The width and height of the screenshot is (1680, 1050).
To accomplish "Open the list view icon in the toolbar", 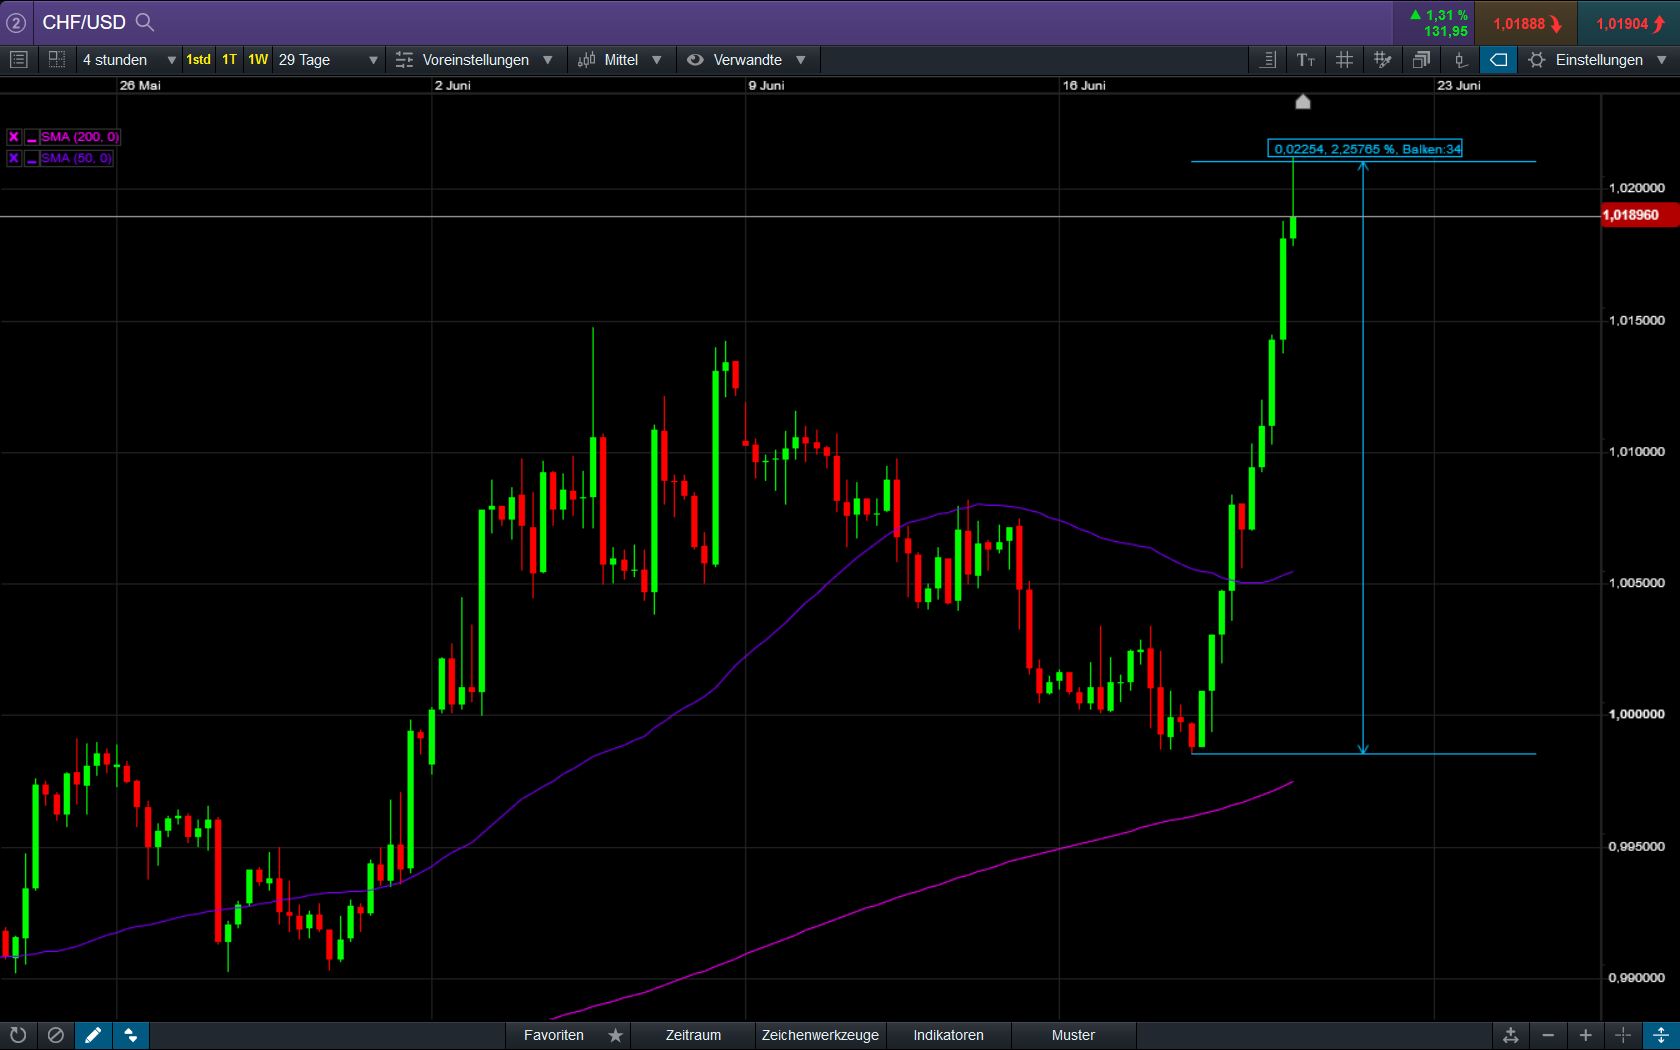I will click(x=18, y=60).
